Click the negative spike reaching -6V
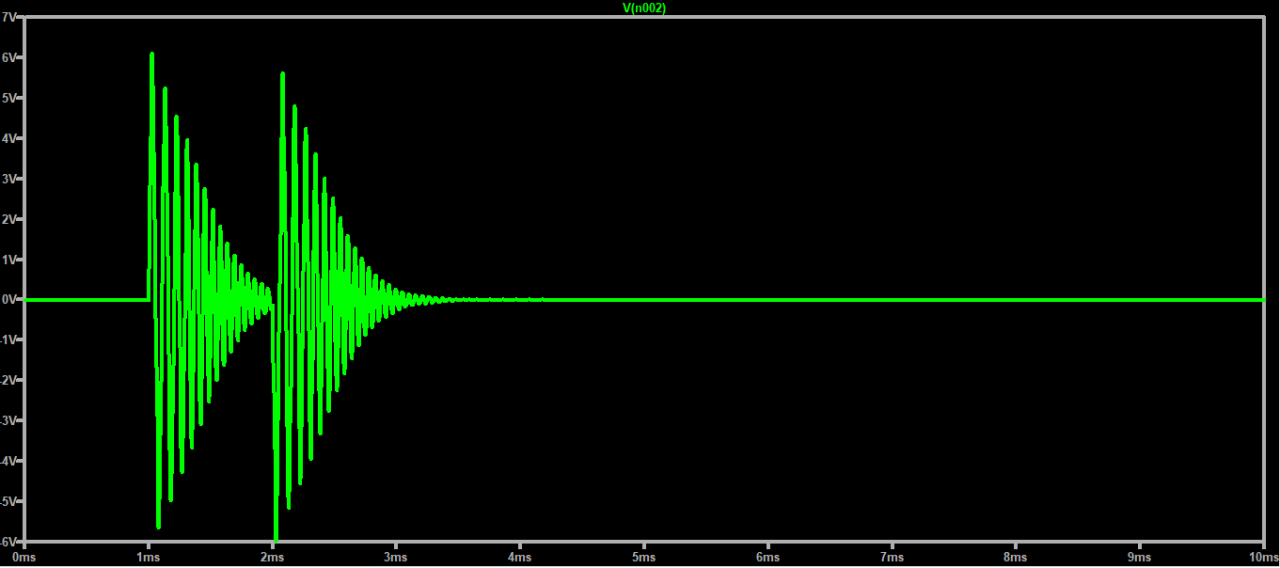 point(275,536)
